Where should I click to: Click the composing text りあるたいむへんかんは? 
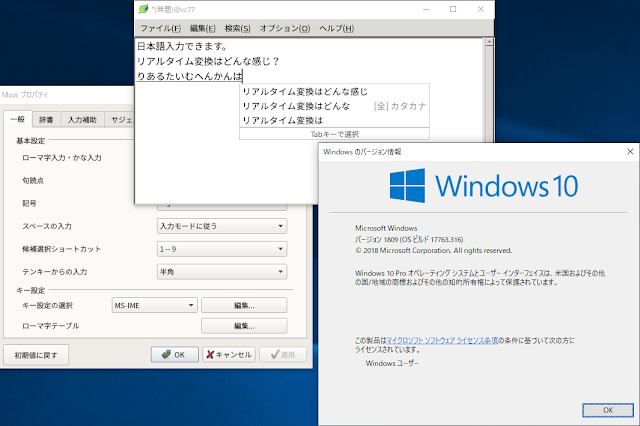[189, 76]
